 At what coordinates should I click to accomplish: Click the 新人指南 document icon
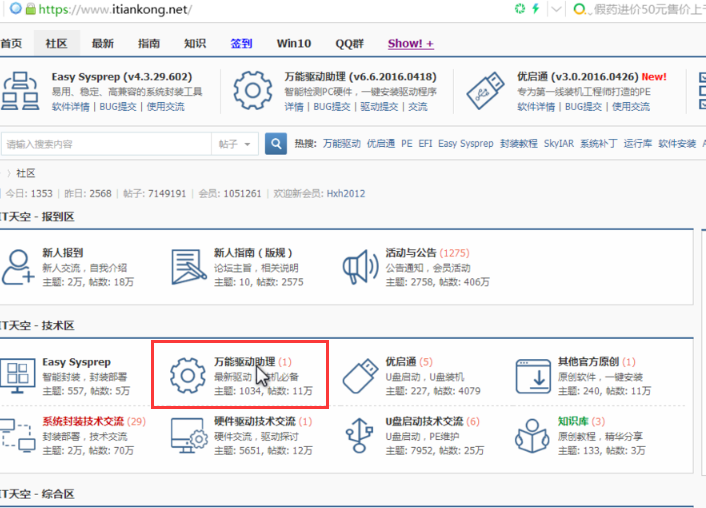[x=187, y=266]
